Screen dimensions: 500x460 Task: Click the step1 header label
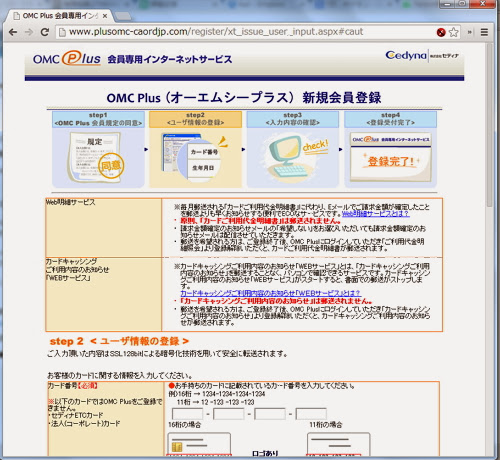click(x=98, y=119)
